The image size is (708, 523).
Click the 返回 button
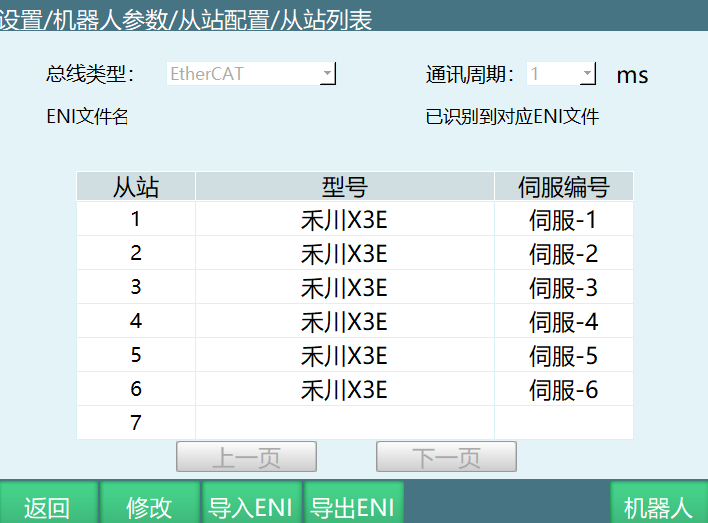tap(49, 503)
